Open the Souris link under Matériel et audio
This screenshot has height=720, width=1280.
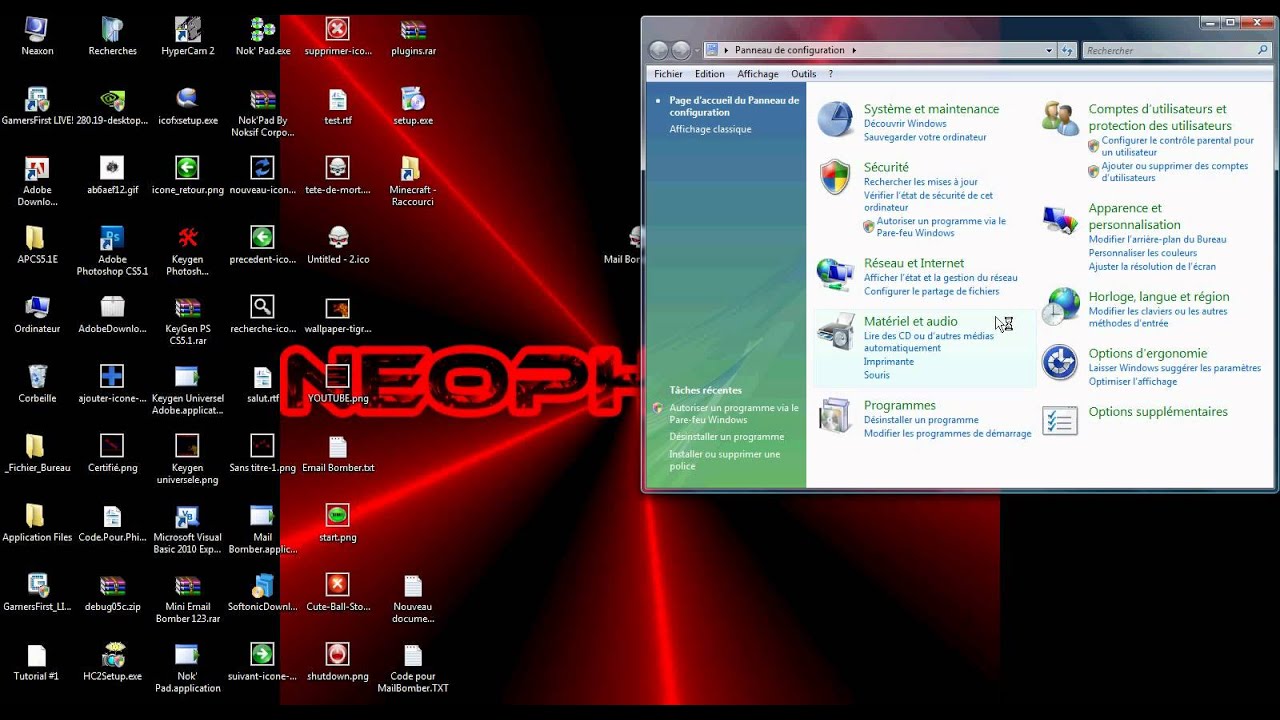pos(876,375)
